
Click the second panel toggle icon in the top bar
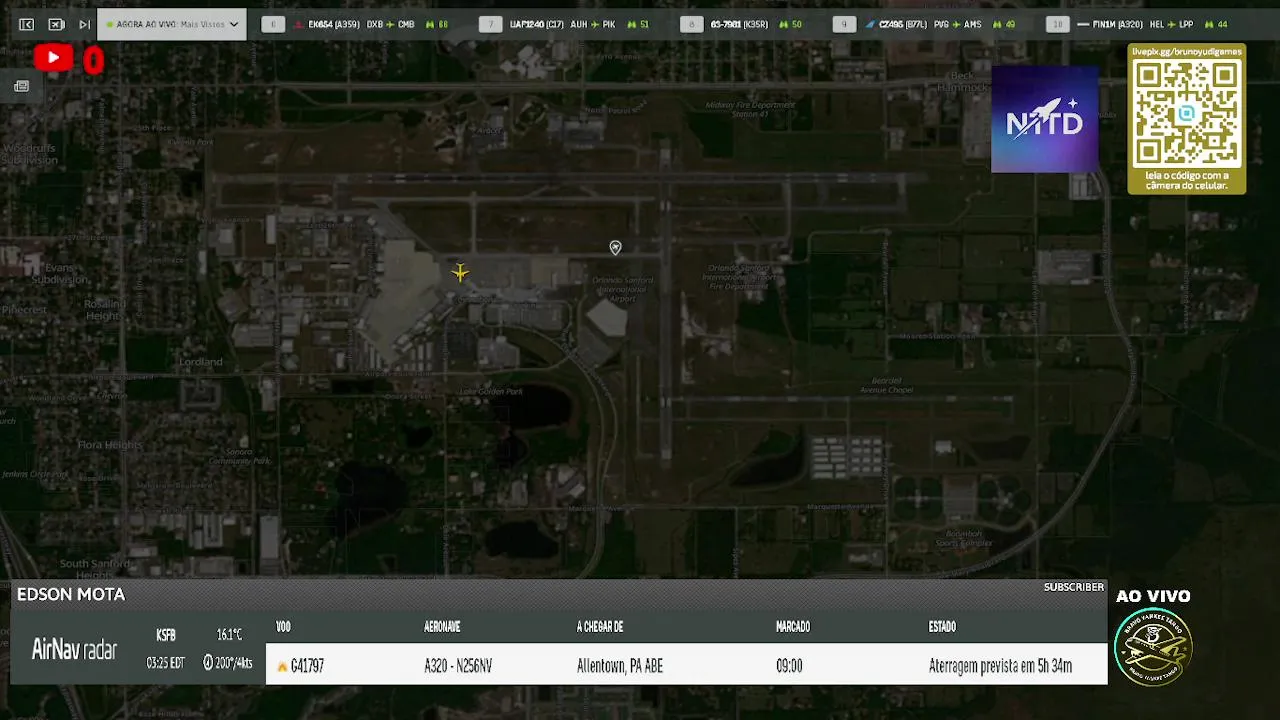point(57,24)
